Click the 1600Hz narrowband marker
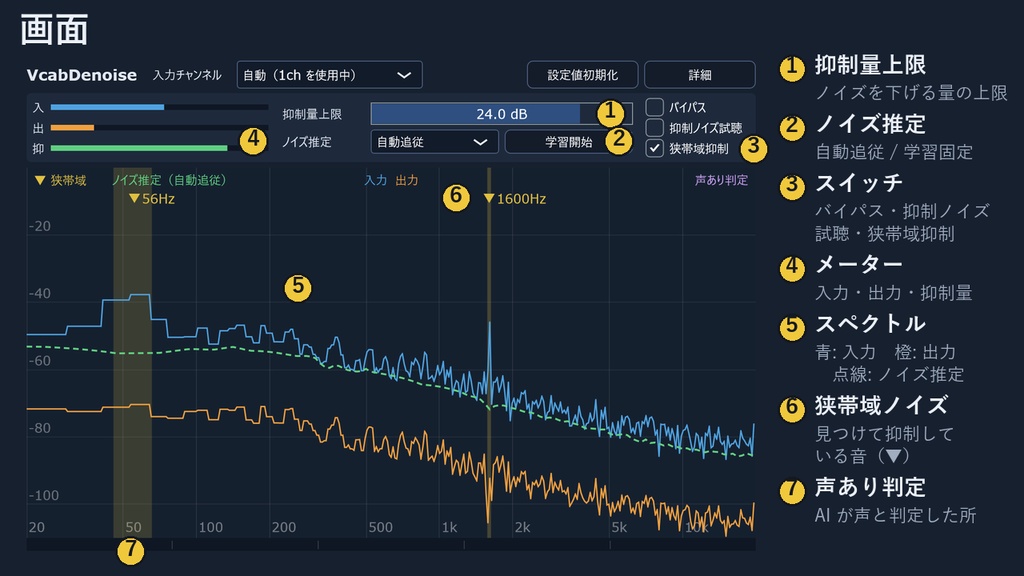 click(x=515, y=199)
